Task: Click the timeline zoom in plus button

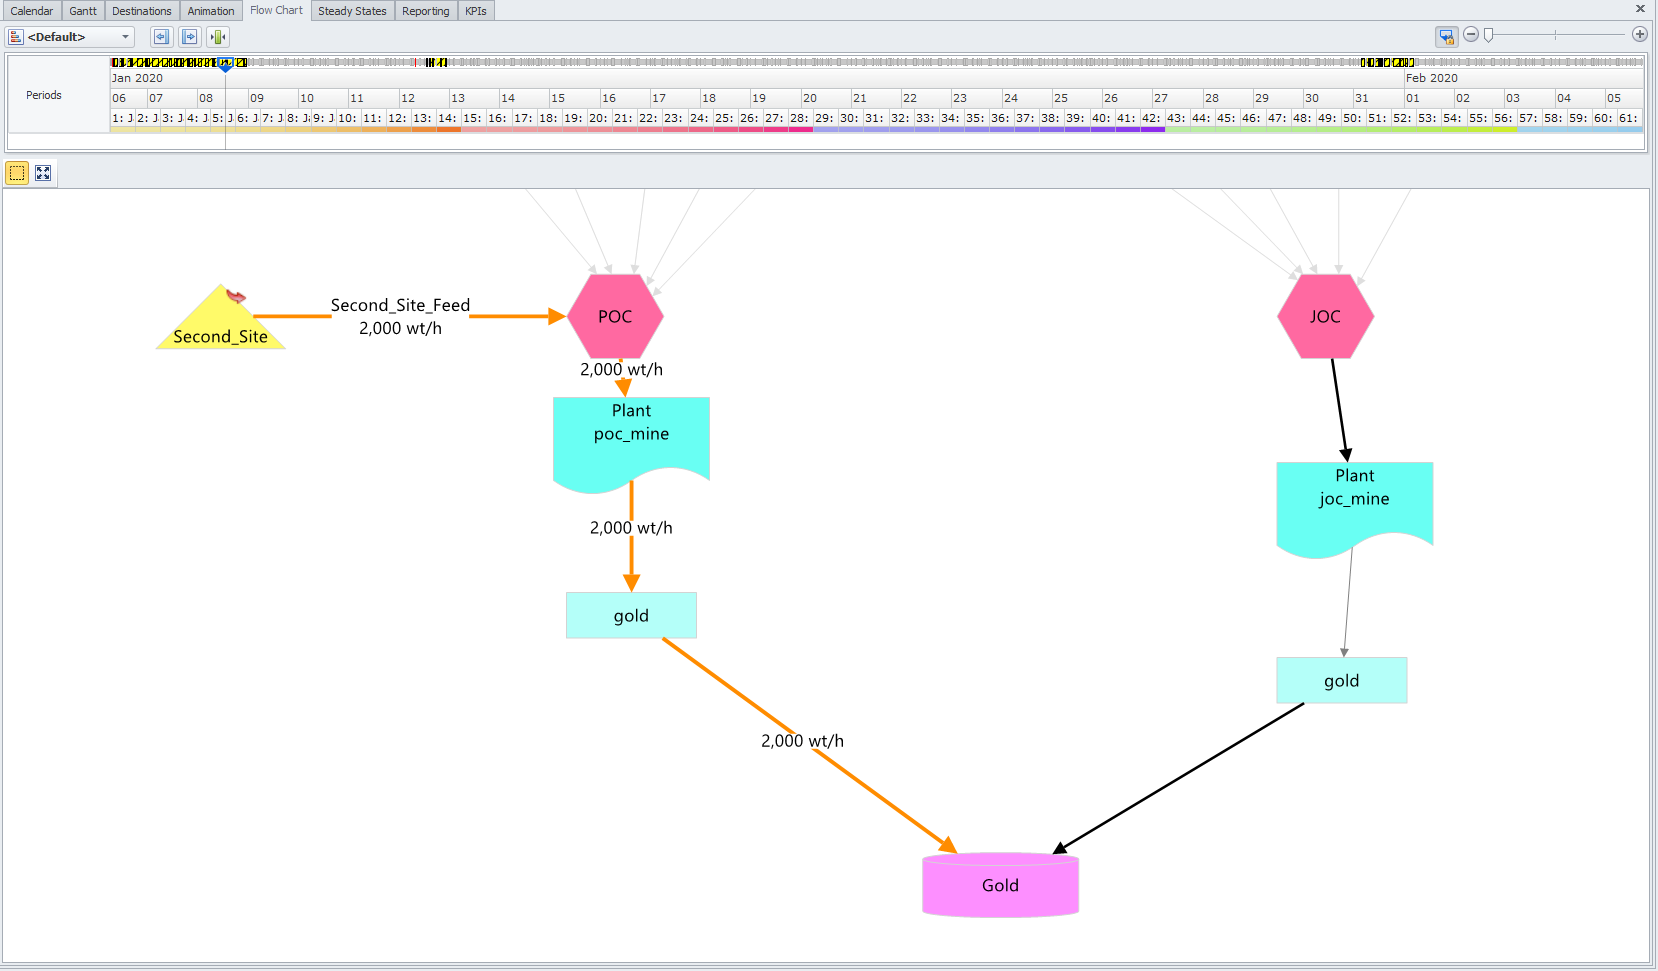Action: [x=1639, y=35]
